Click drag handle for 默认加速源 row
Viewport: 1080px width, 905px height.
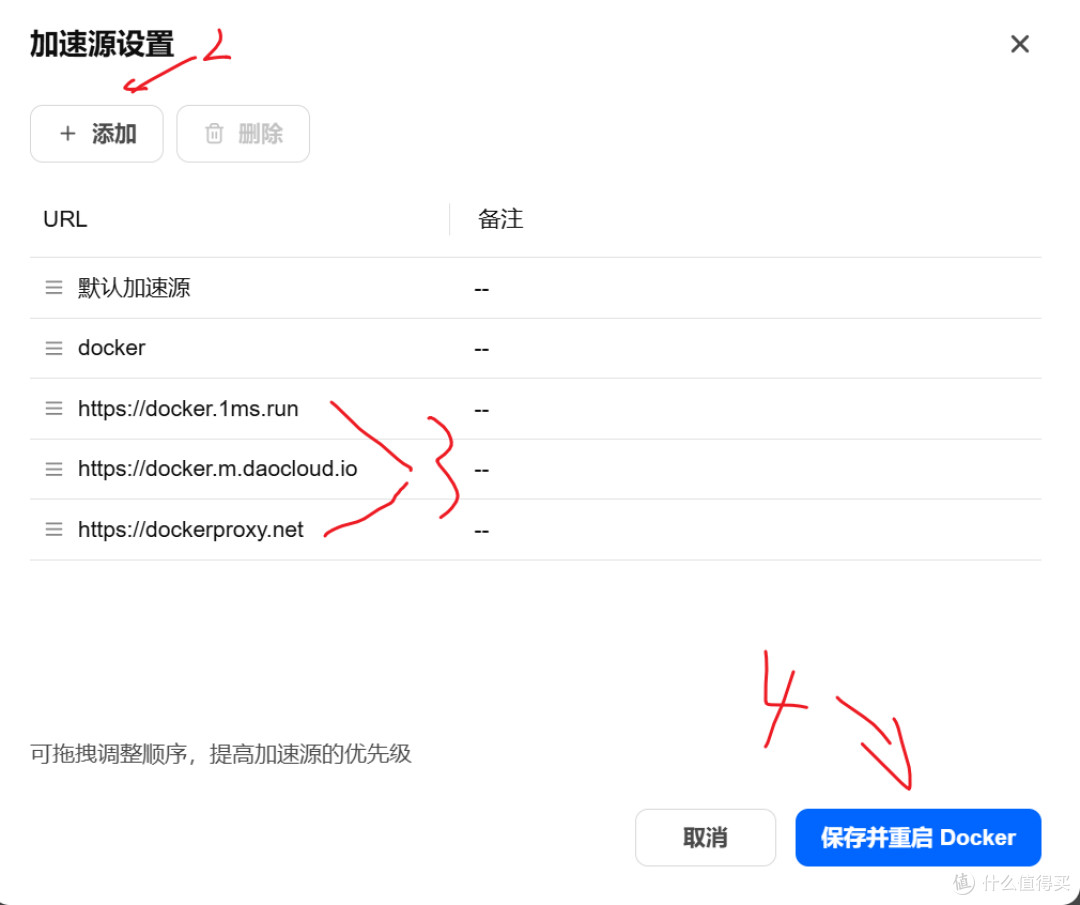pyautogui.click(x=54, y=287)
